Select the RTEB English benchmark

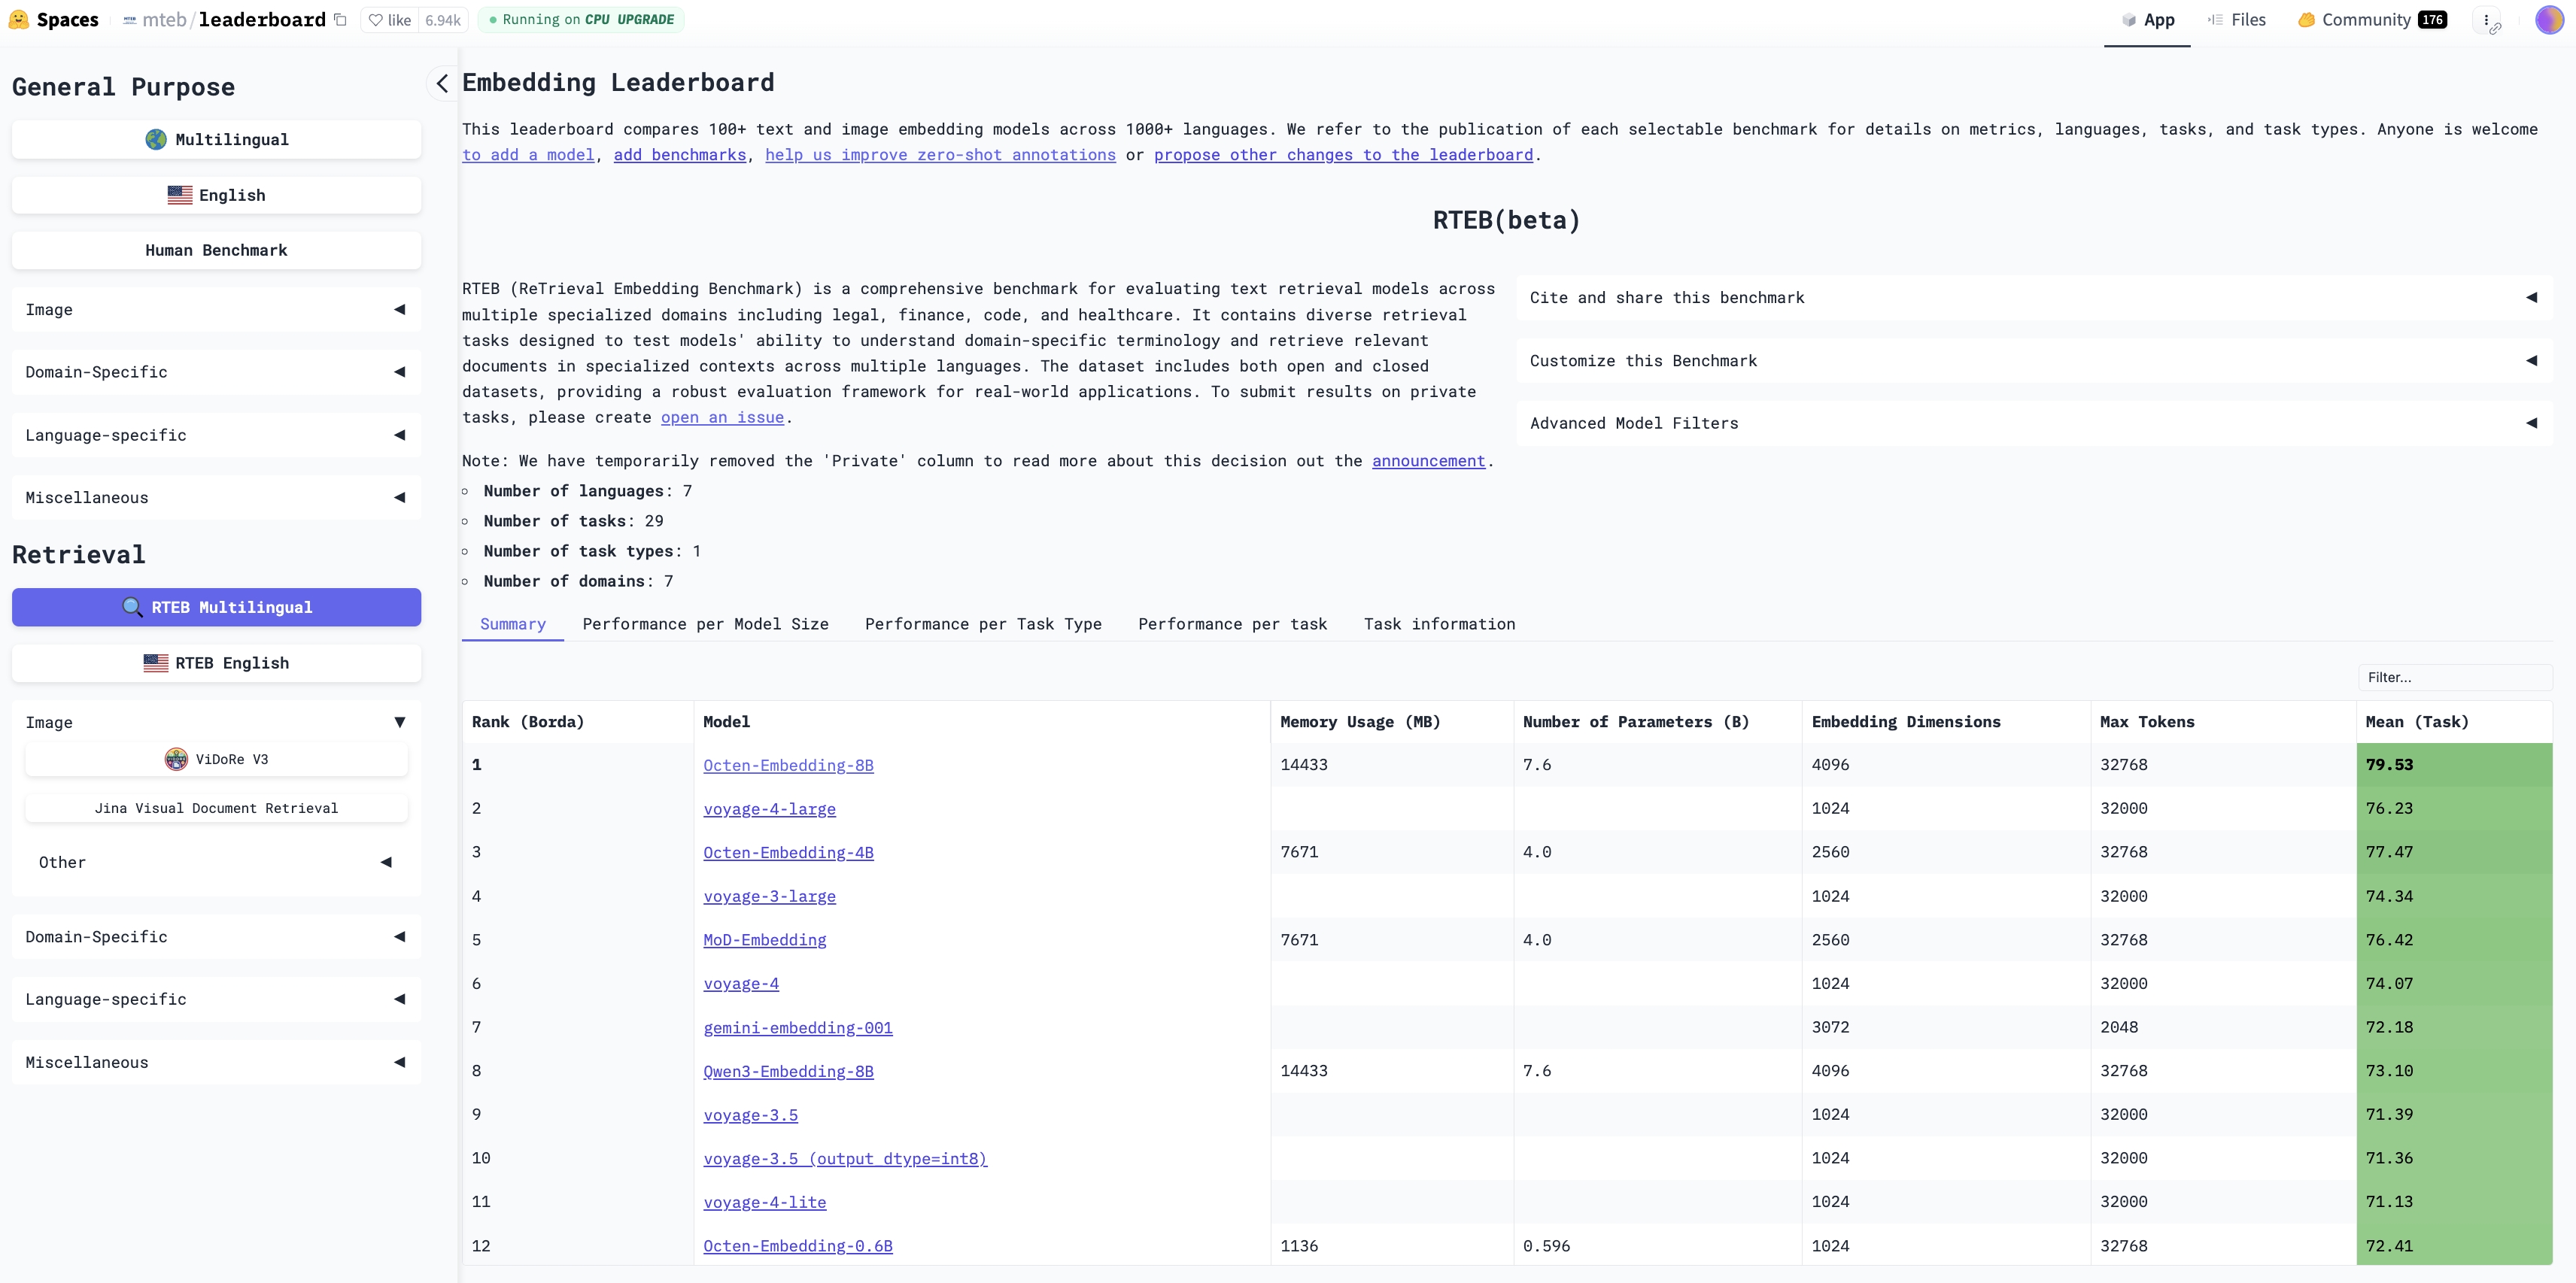pyautogui.click(x=216, y=663)
